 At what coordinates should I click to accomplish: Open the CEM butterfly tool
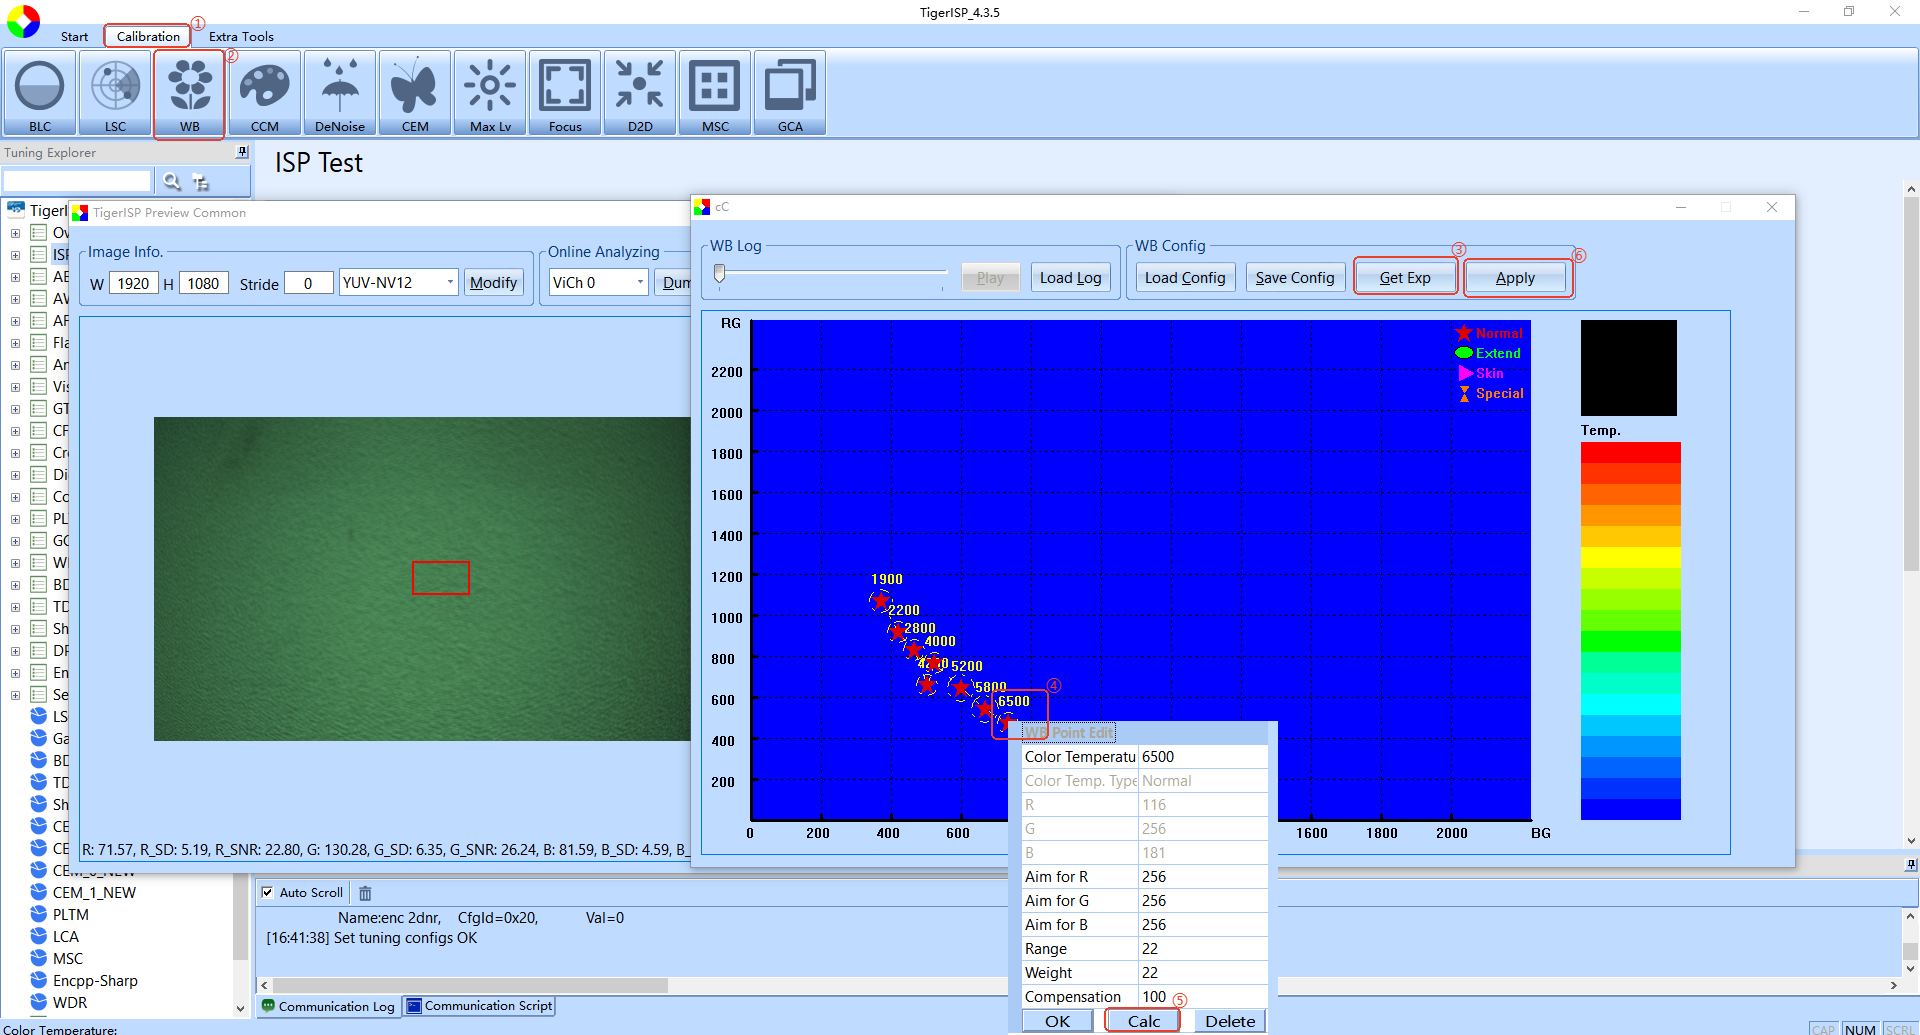(x=415, y=93)
